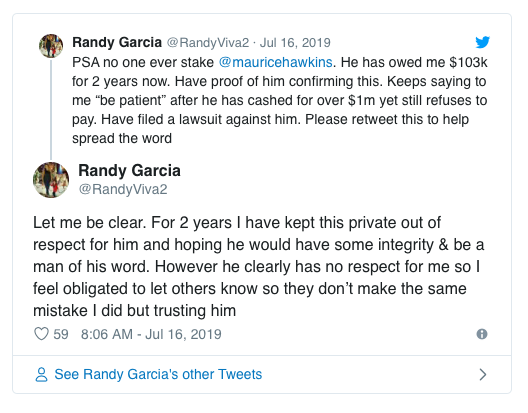Click the large Randy Garcia profile picture
Screen dimensions: 528x413
click(51, 180)
